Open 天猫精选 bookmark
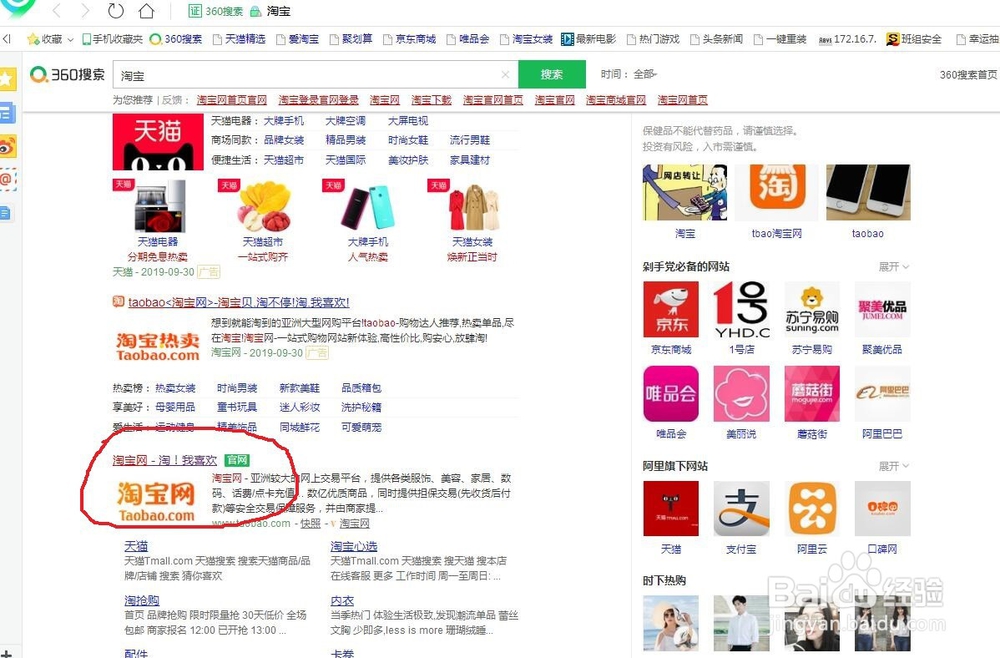The width and height of the screenshot is (1000, 658). coord(239,39)
